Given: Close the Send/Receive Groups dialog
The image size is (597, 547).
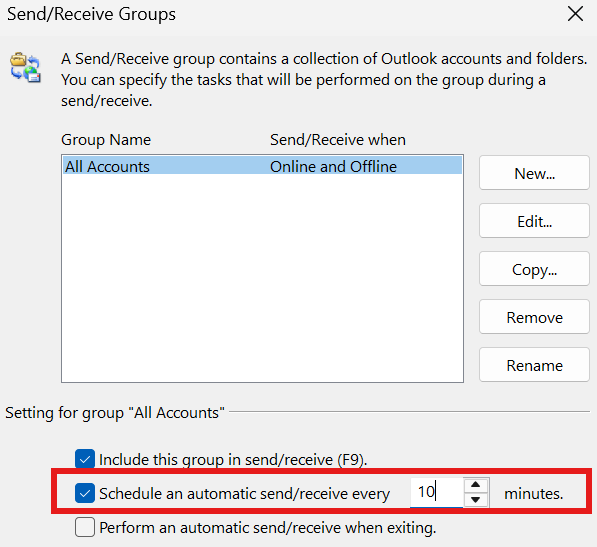Looking at the screenshot, I should tap(575, 14).
